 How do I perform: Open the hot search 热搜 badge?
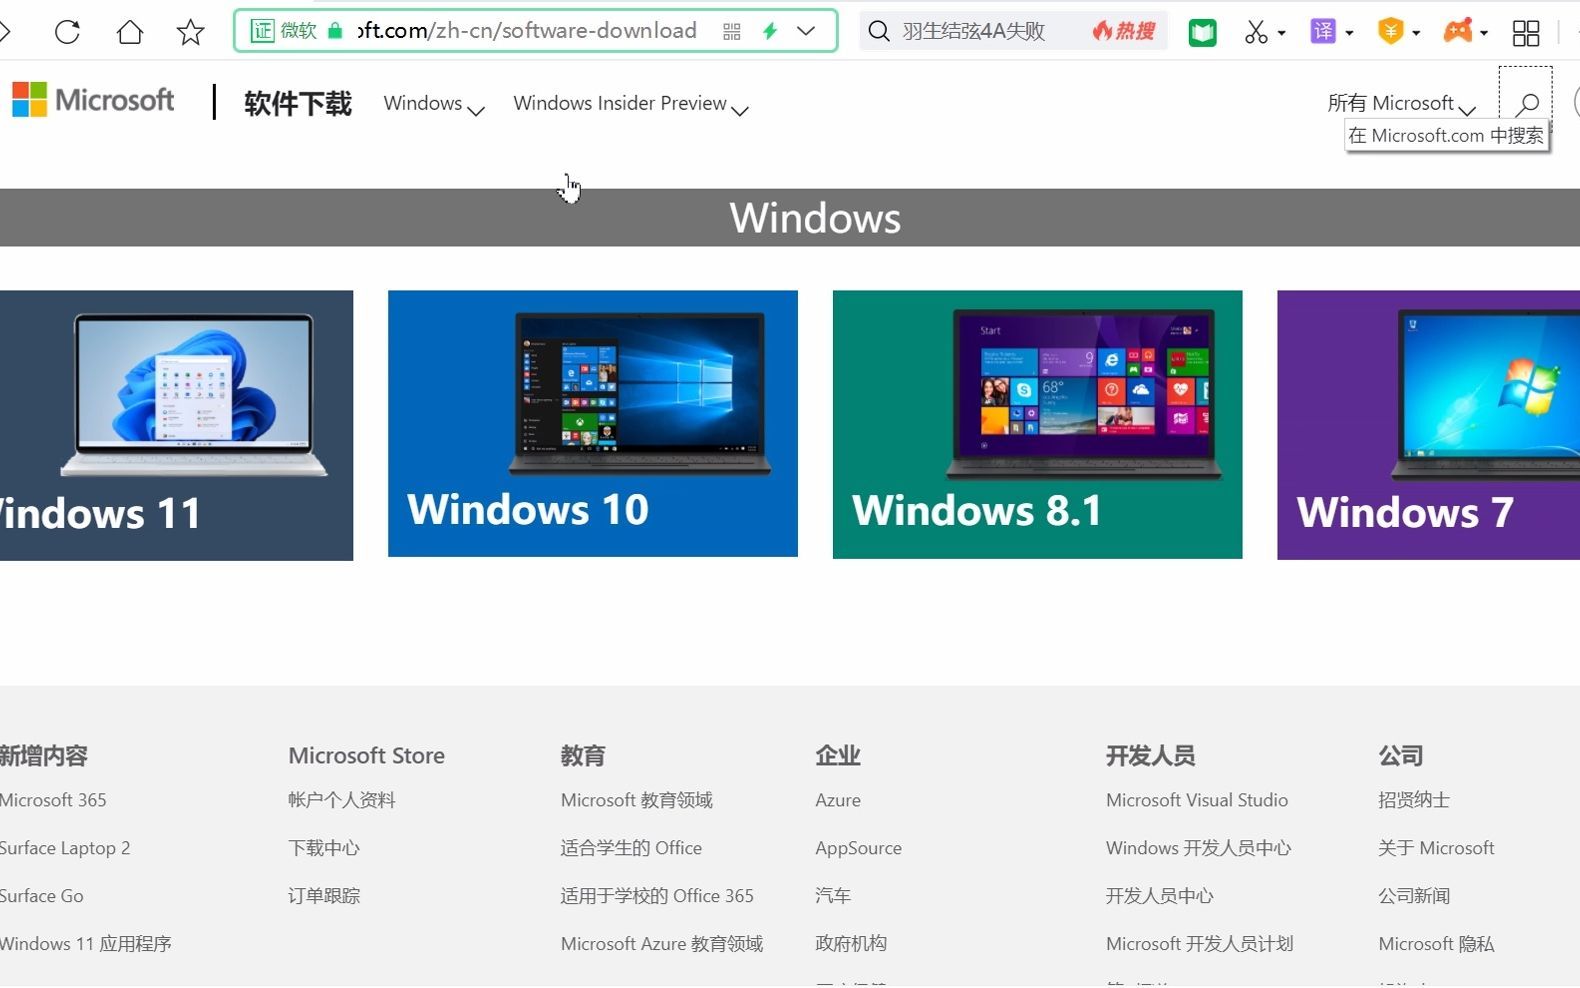pos(1124,31)
